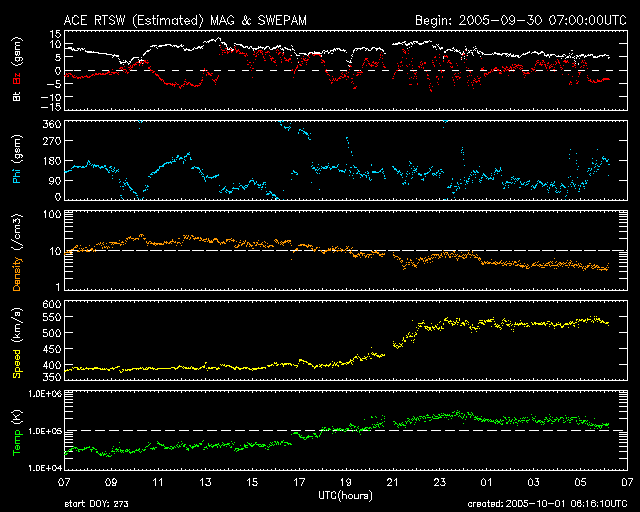This screenshot has height=512, width=640.
Task: Select the 550 tick on the Speed axis
Action: (x=52, y=318)
